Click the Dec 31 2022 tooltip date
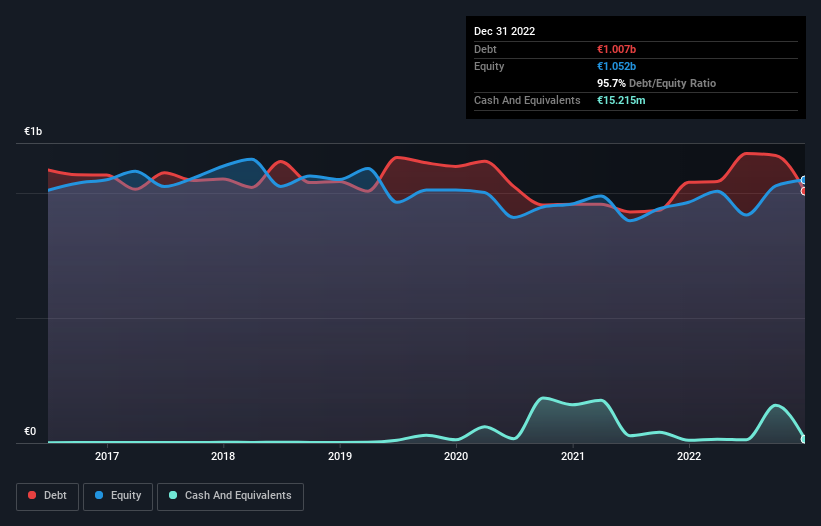 point(504,31)
